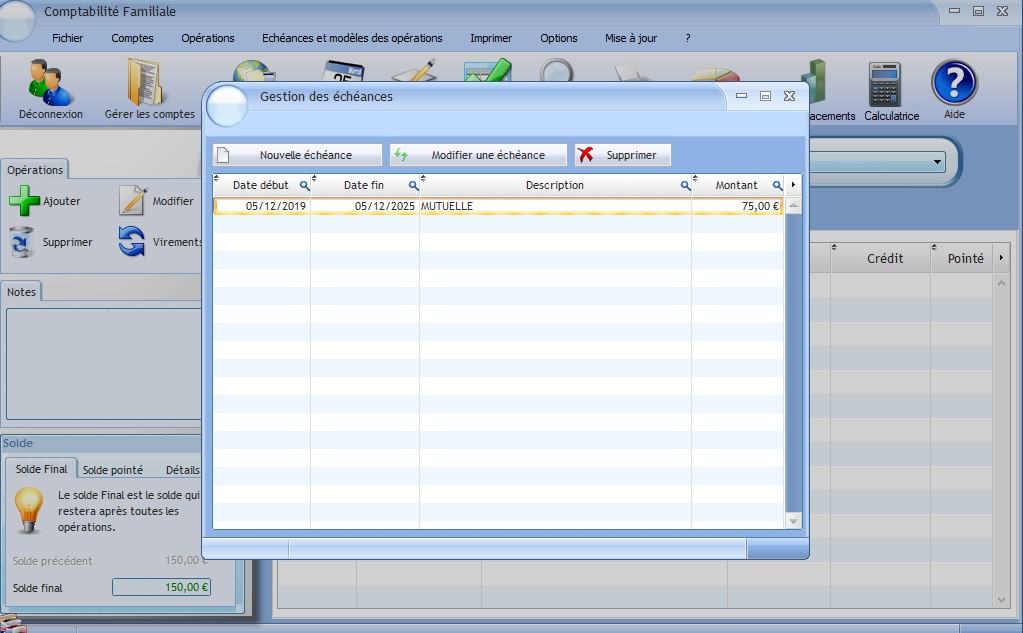Screen dimensions: 1023x633
Task: Toggle sort arrows on Montant column
Action: [695, 178]
